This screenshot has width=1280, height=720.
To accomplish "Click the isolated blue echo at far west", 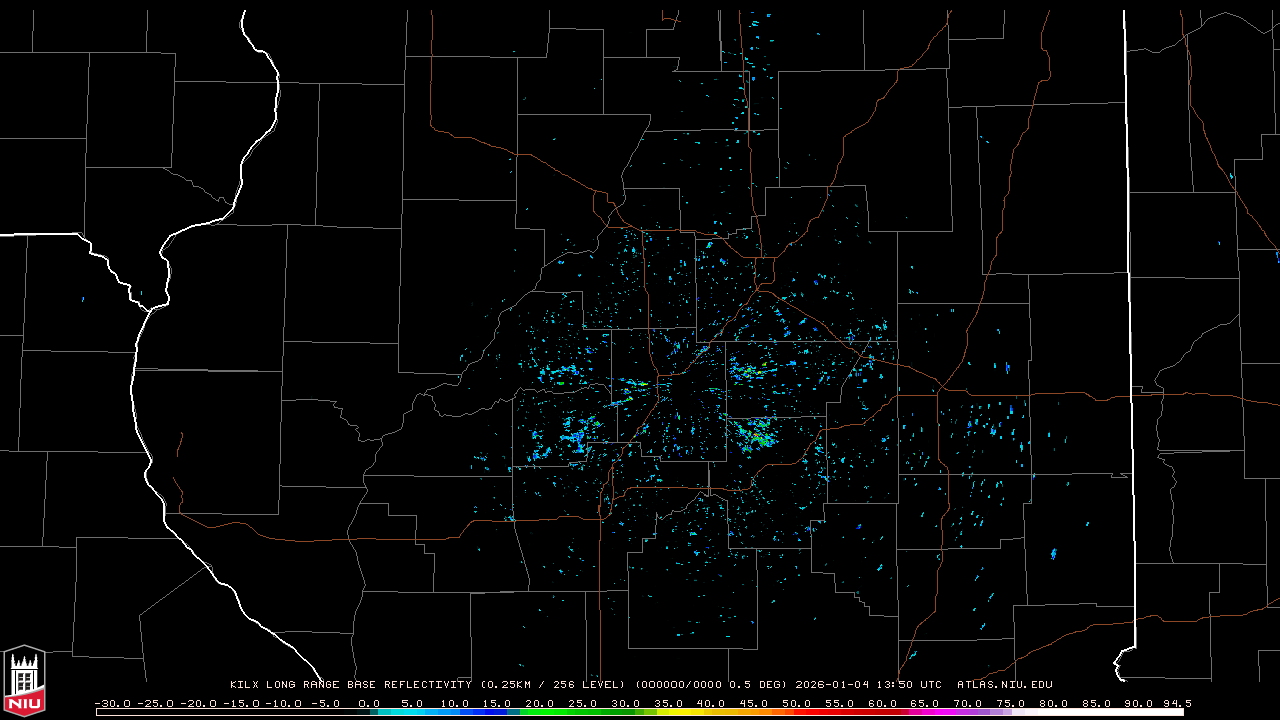I will click(82, 299).
